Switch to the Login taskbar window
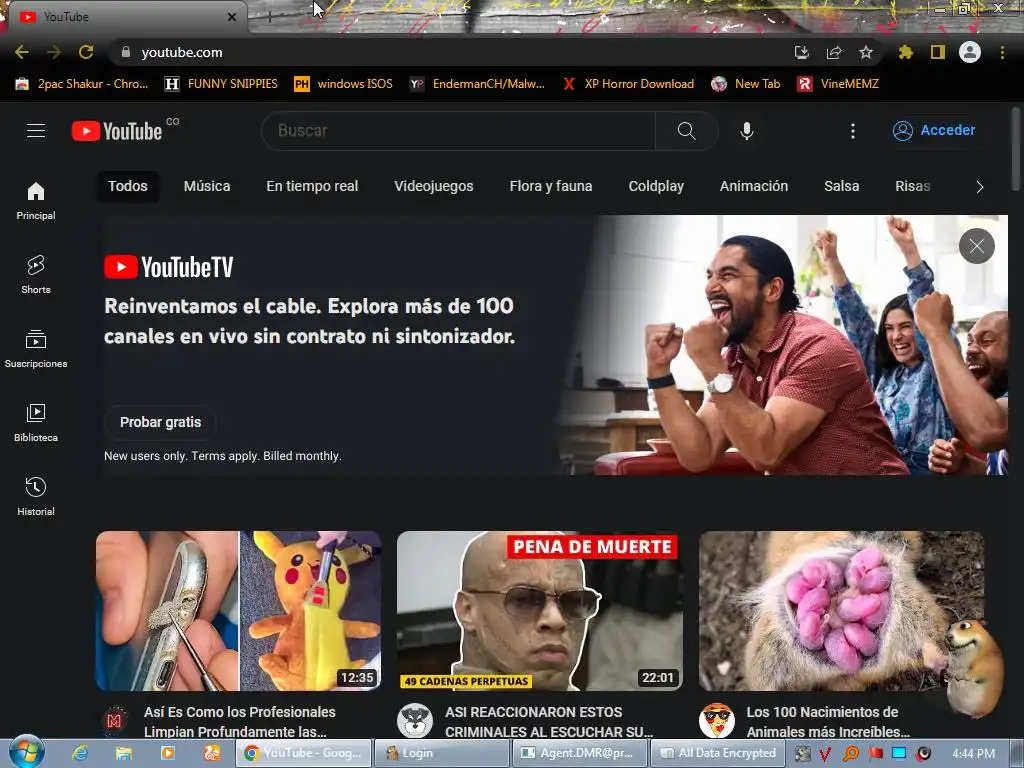 click(441, 753)
